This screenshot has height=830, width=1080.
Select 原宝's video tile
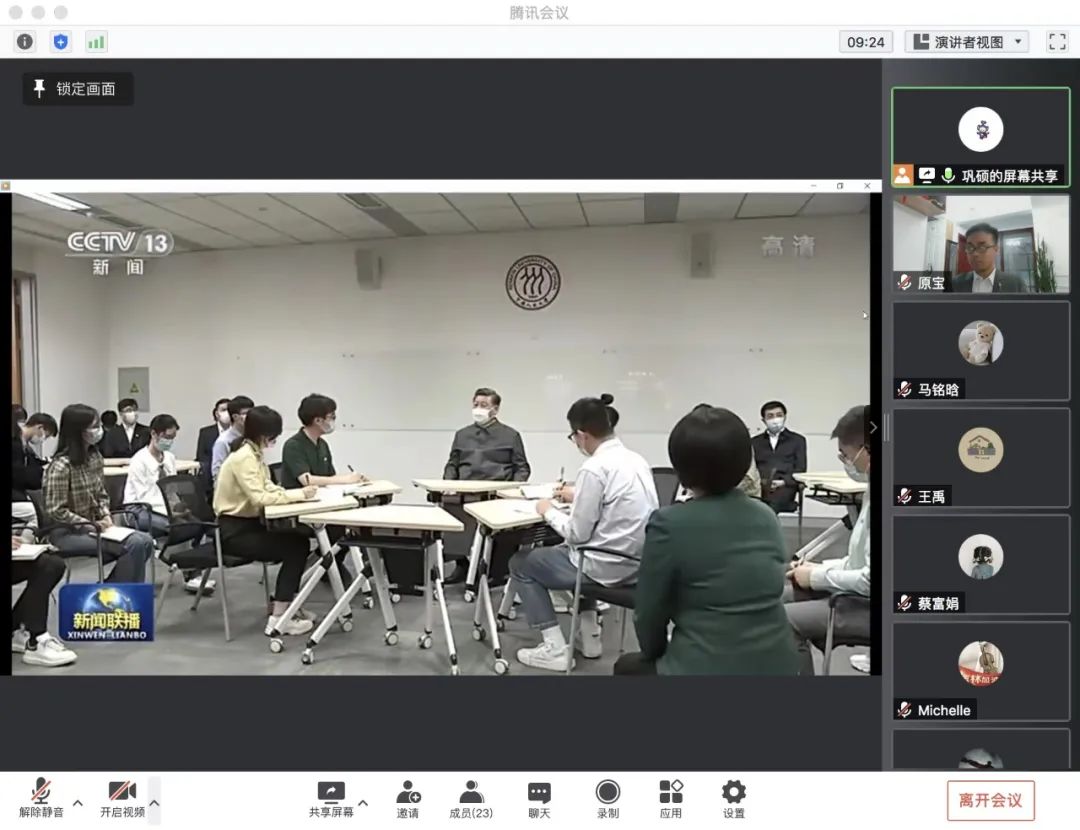click(981, 244)
